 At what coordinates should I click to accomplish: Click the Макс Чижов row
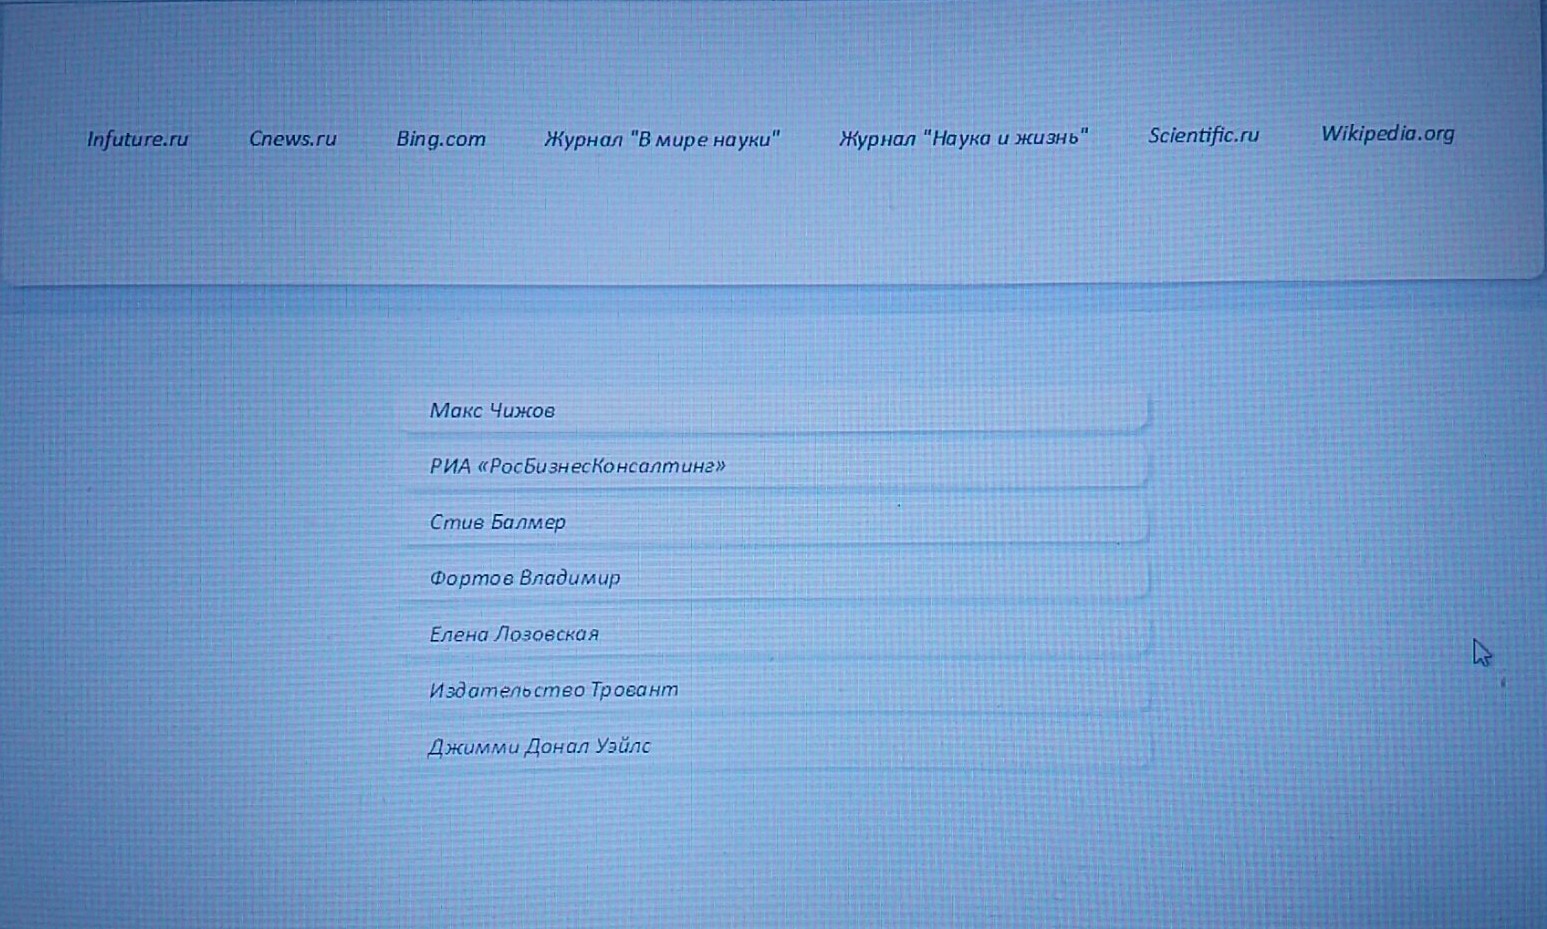[776, 410]
